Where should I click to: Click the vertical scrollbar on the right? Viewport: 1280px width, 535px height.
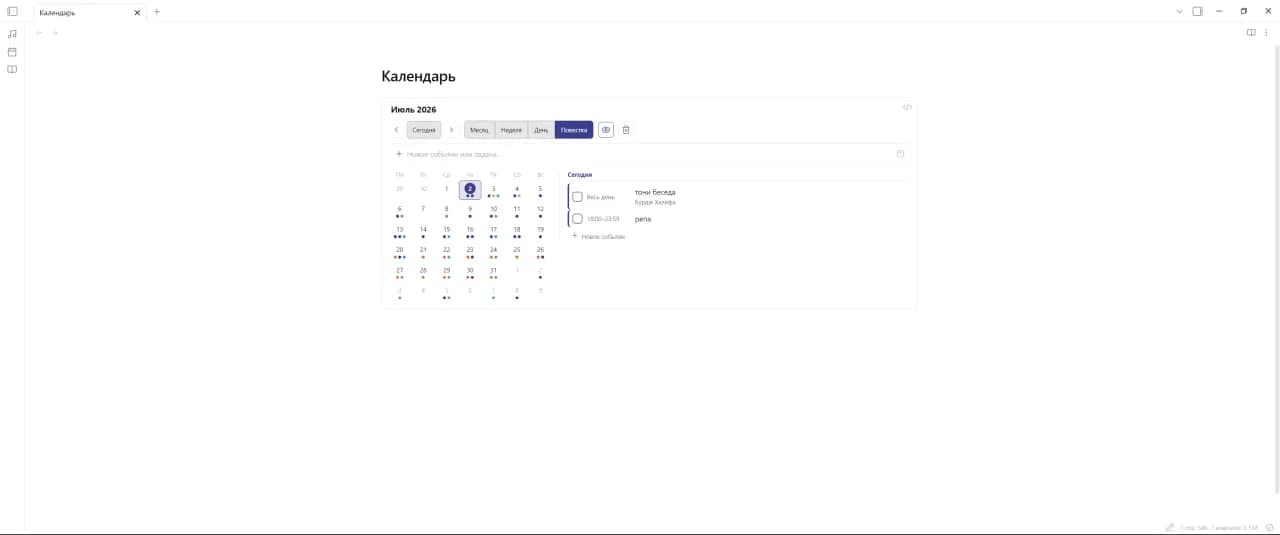(x=1276, y=270)
